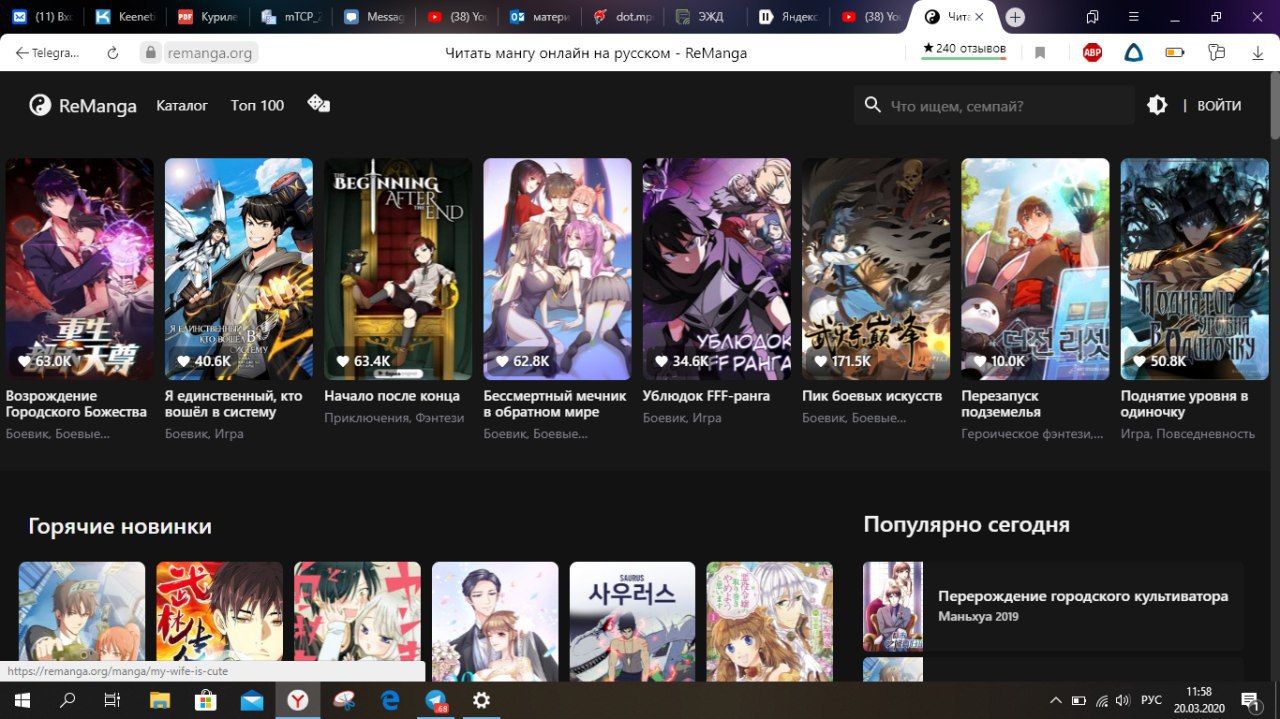Bookmark the page with the bookmark icon
The image size is (1280, 719).
pos(1040,53)
